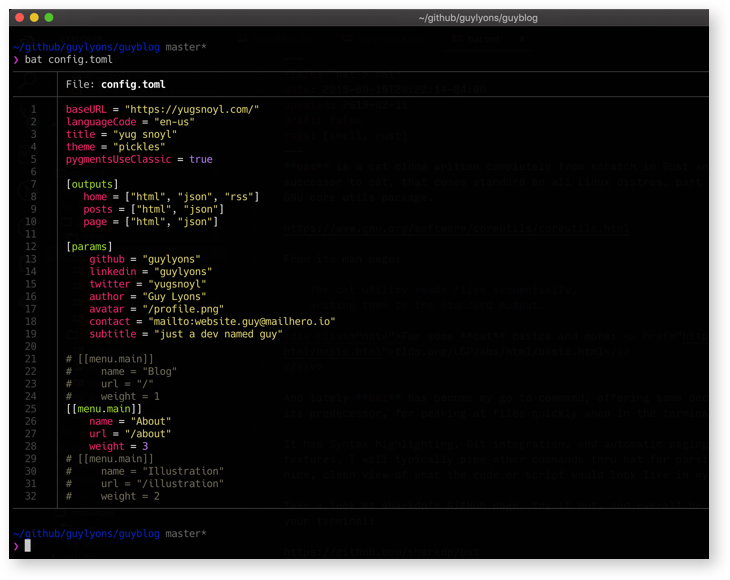
Task: Click the block cursor at the bottom prompt
Action: (x=28, y=546)
